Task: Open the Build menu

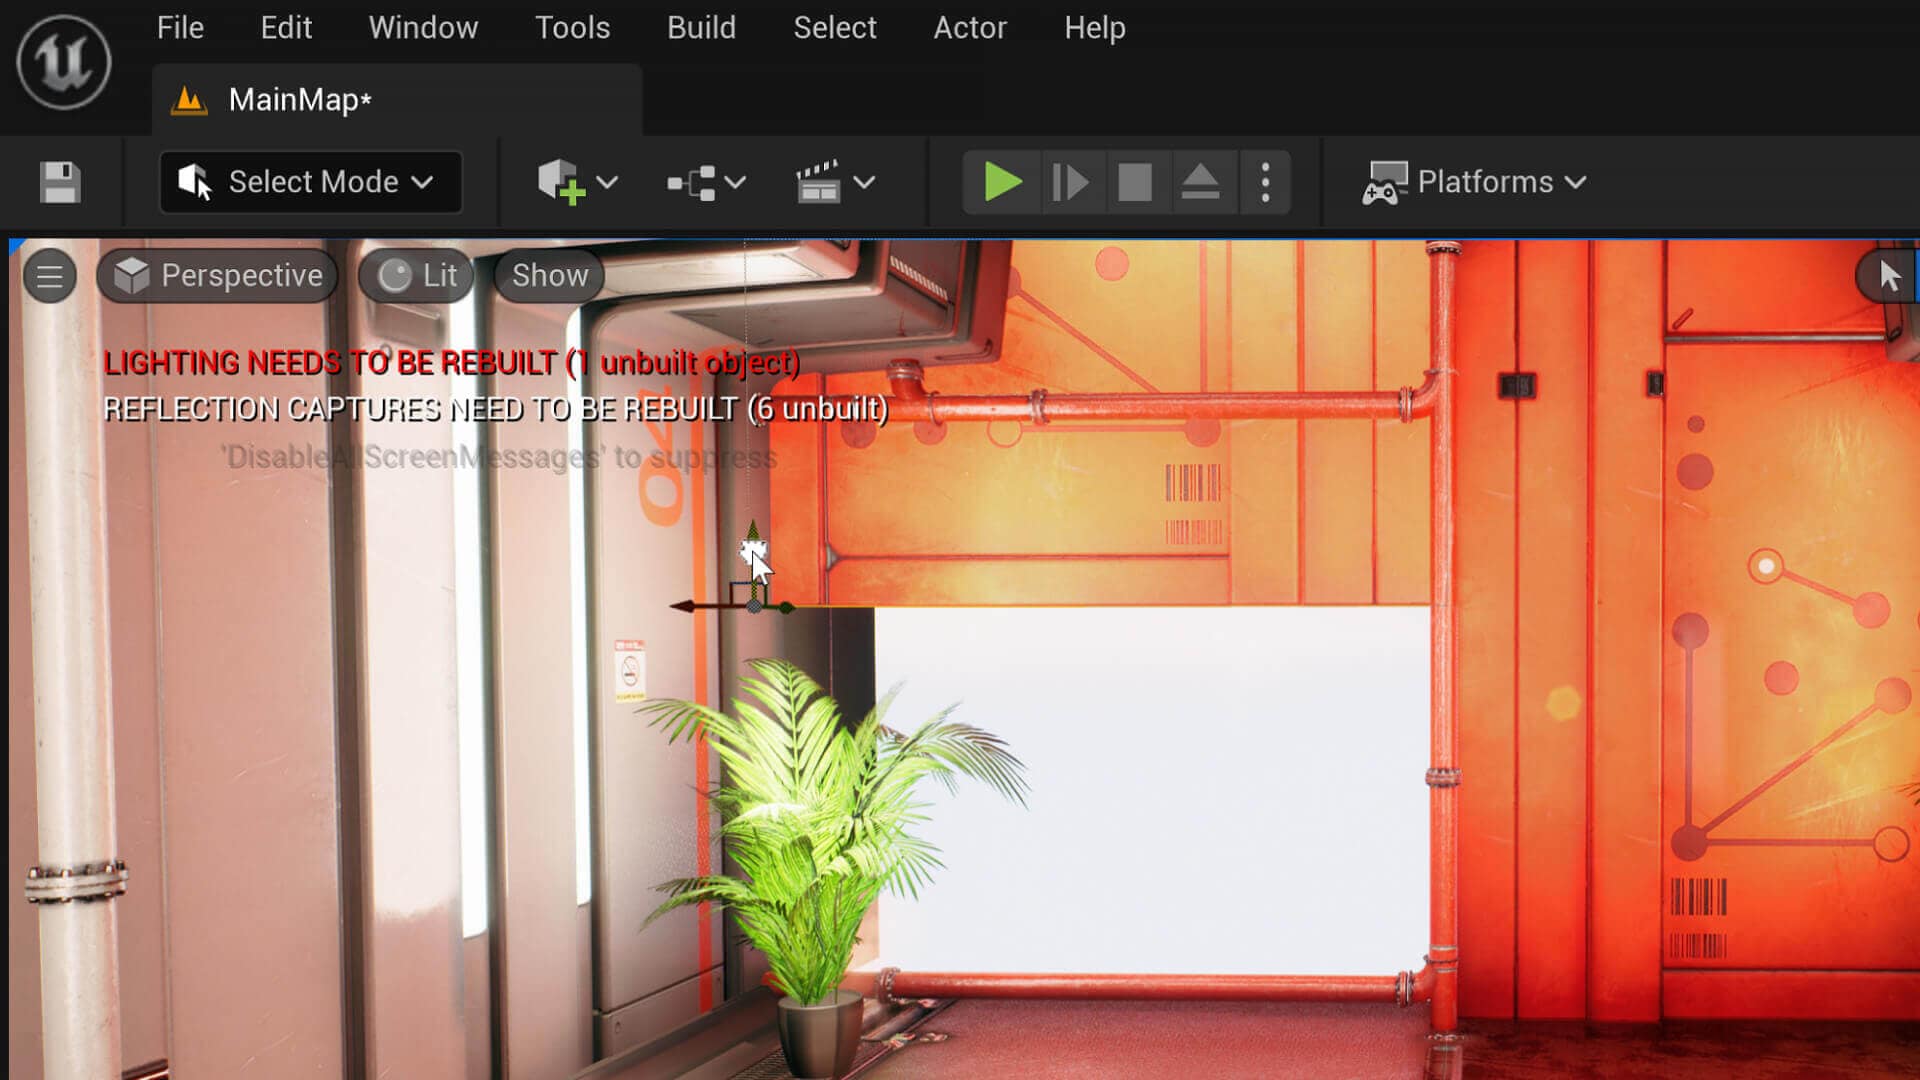Action: click(700, 26)
